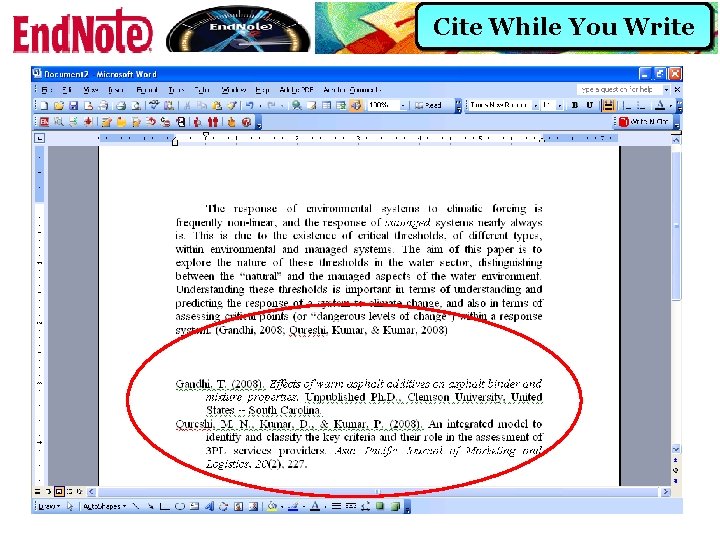Viewport: 720px width, 540px height.
Task: Expand EndNote toolbar options arrow
Action: 259,123
